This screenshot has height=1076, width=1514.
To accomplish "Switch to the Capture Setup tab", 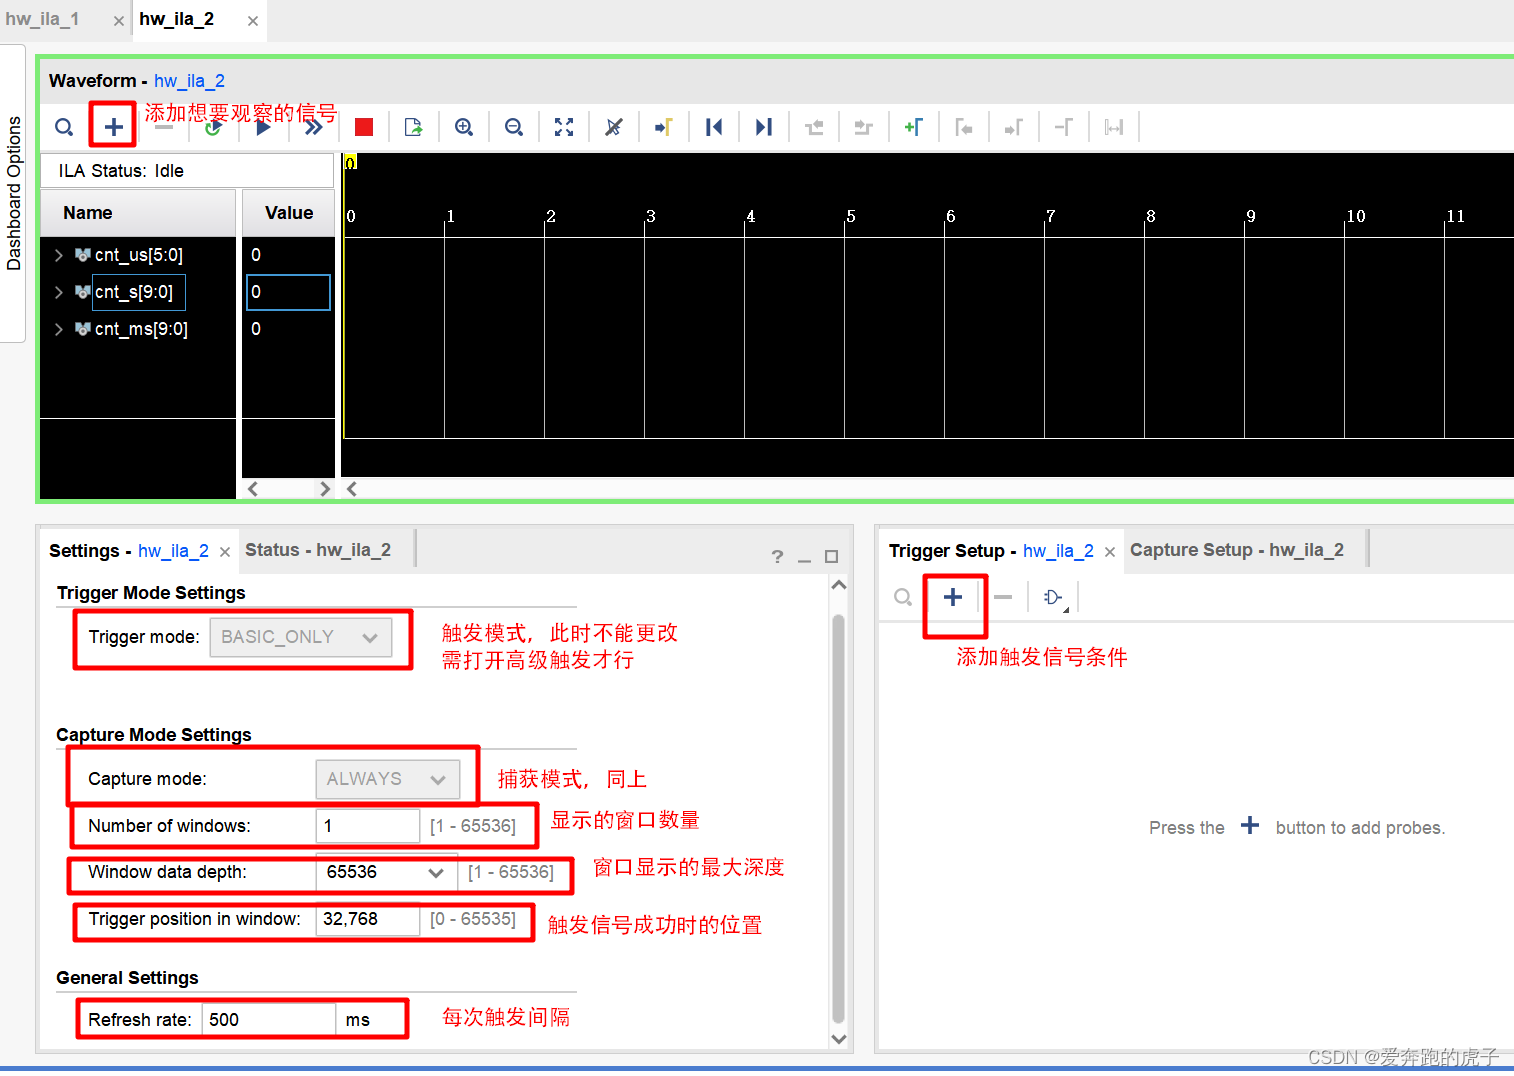I will coord(1236,549).
